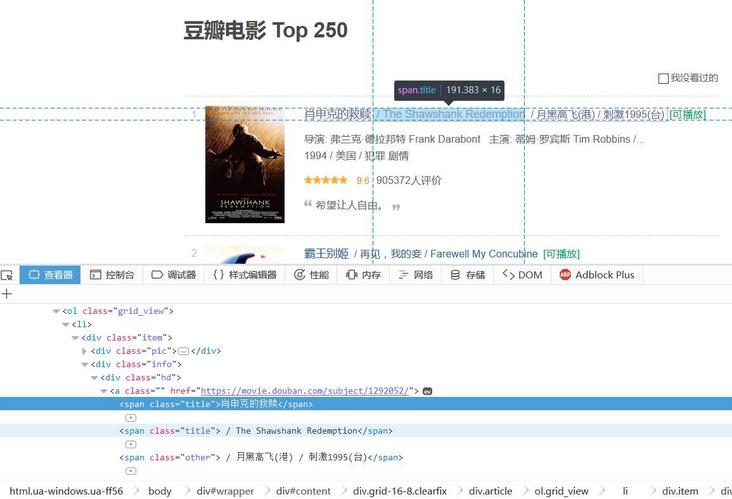Click div#content breadcrumb
732x499 pixels.
[303, 491]
